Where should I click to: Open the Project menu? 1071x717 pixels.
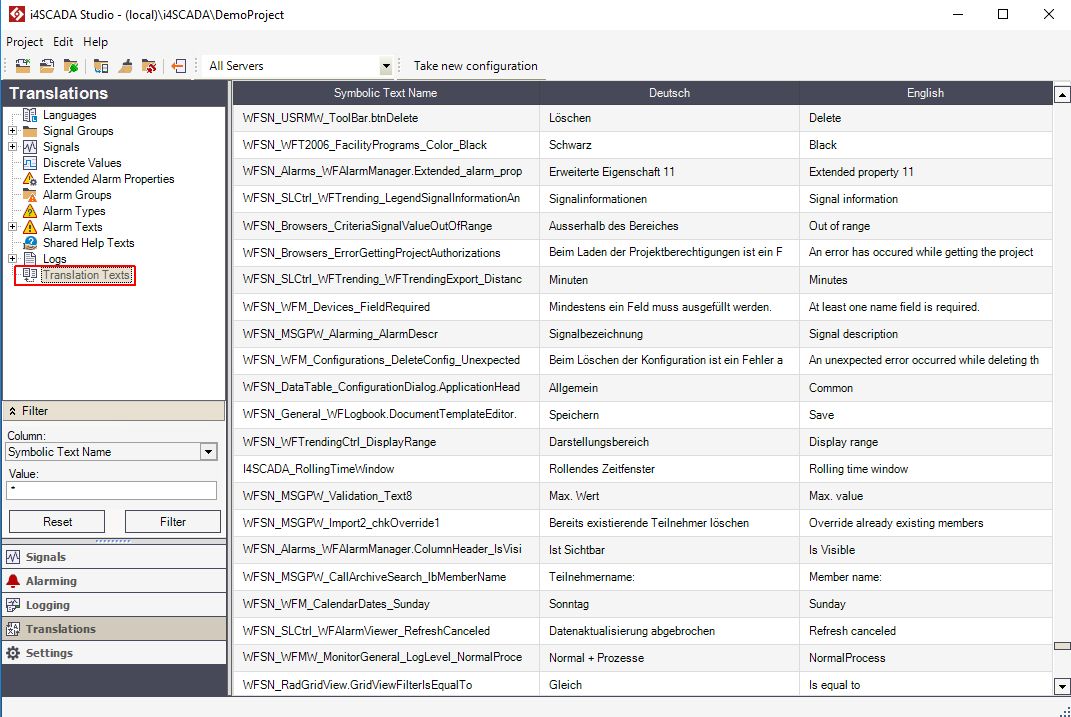point(25,42)
